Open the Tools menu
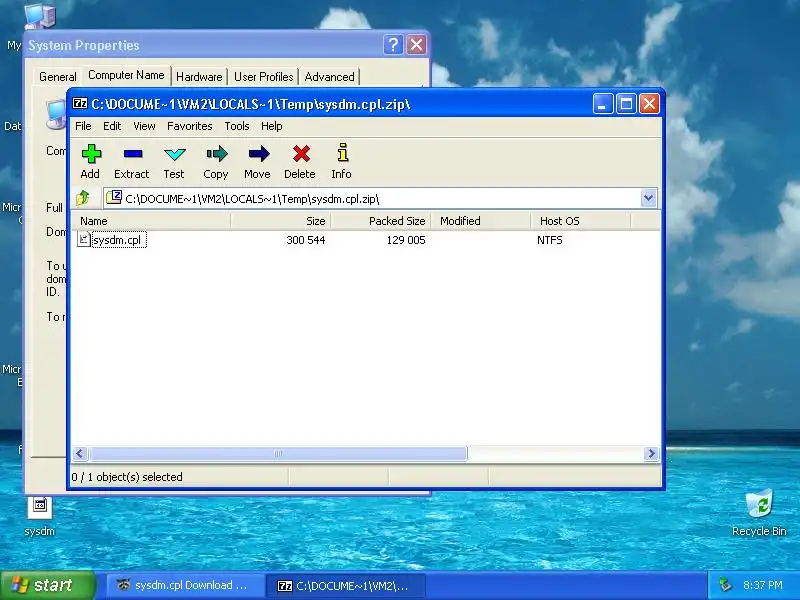The height and width of the screenshot is (600, 800). coord(237,126)
